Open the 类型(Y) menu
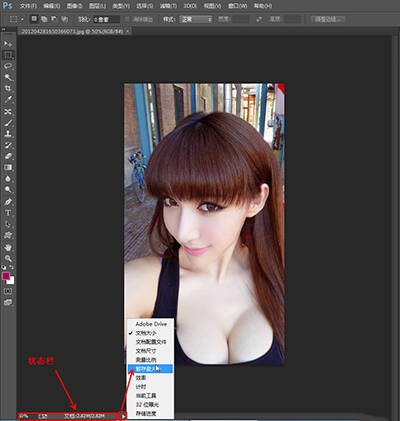The height and width of the screenshot is (421, 400). click(x=121, y=6)
